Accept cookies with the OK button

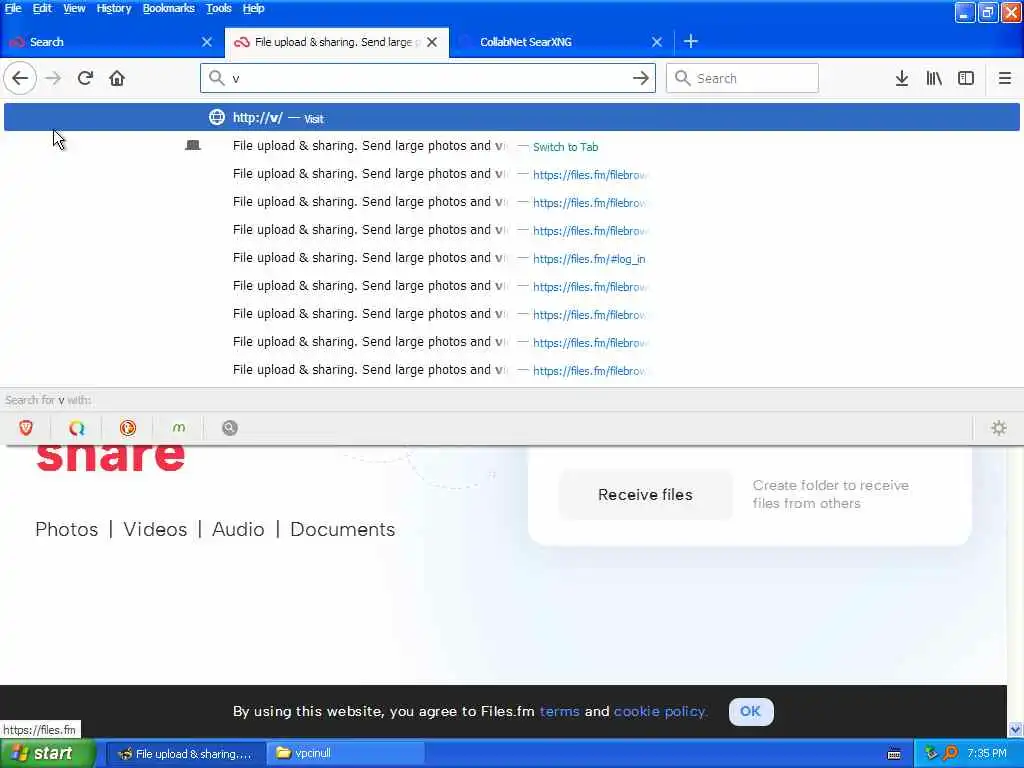point(751,711)
